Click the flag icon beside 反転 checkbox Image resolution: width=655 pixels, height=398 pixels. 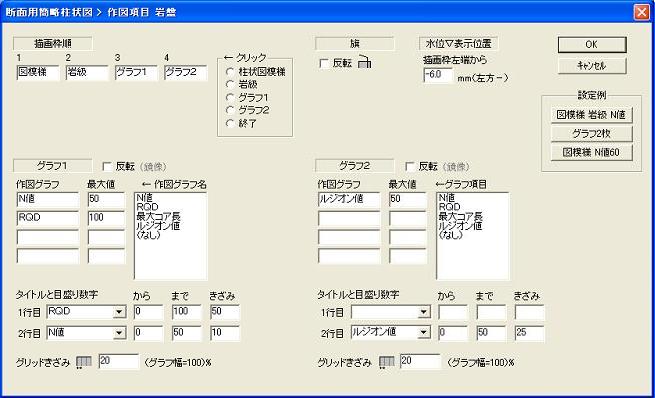[x=365, y=62]
